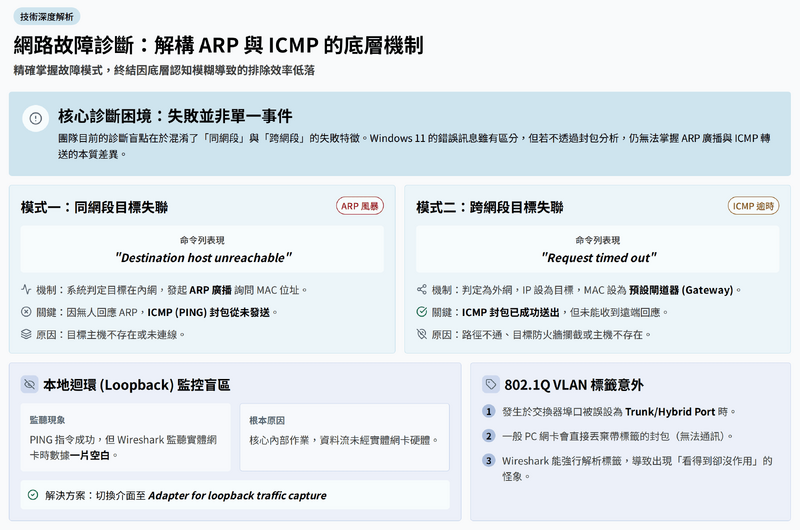800x530 pixels.
Task: Click the pulse icon next to 機制：系統判定目標在內網
Action: 26,290
